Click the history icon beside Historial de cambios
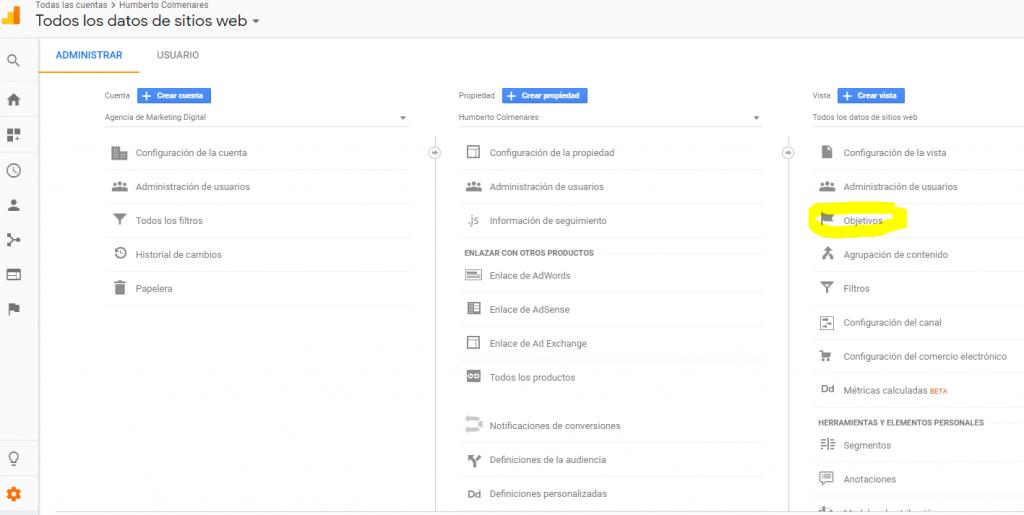 [120, 254]
